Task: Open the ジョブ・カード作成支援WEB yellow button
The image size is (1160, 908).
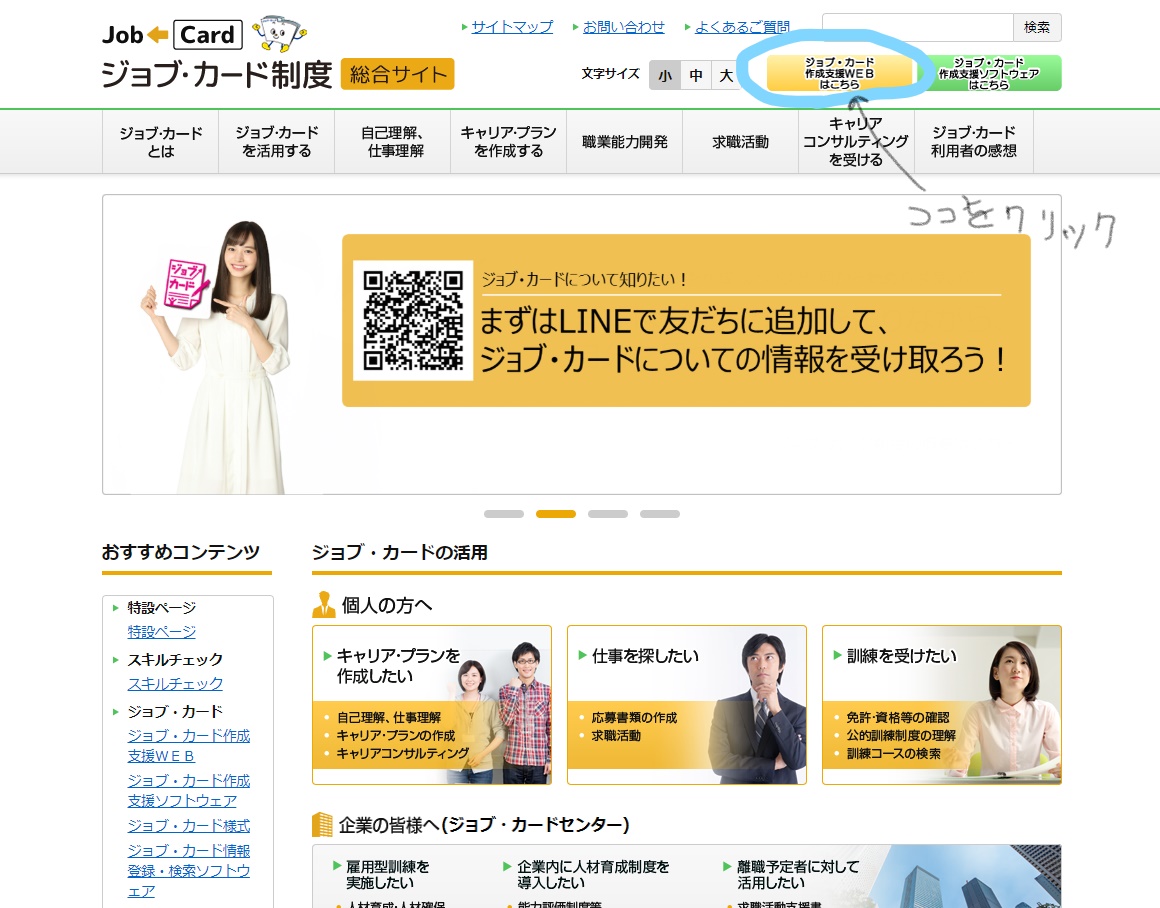Action: click(x=840, y=73)
